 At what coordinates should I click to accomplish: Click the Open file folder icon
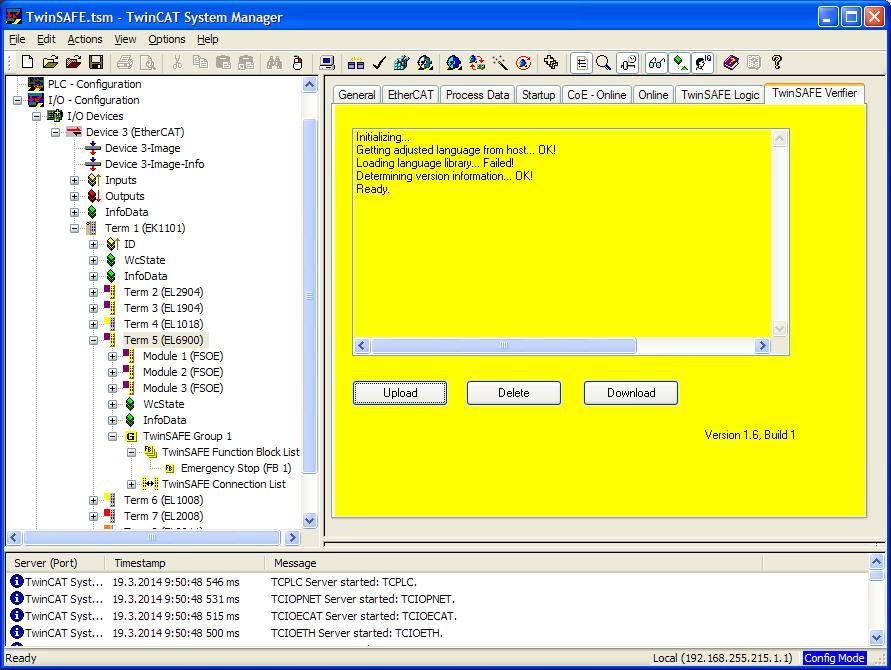click(x=50, y=63)
